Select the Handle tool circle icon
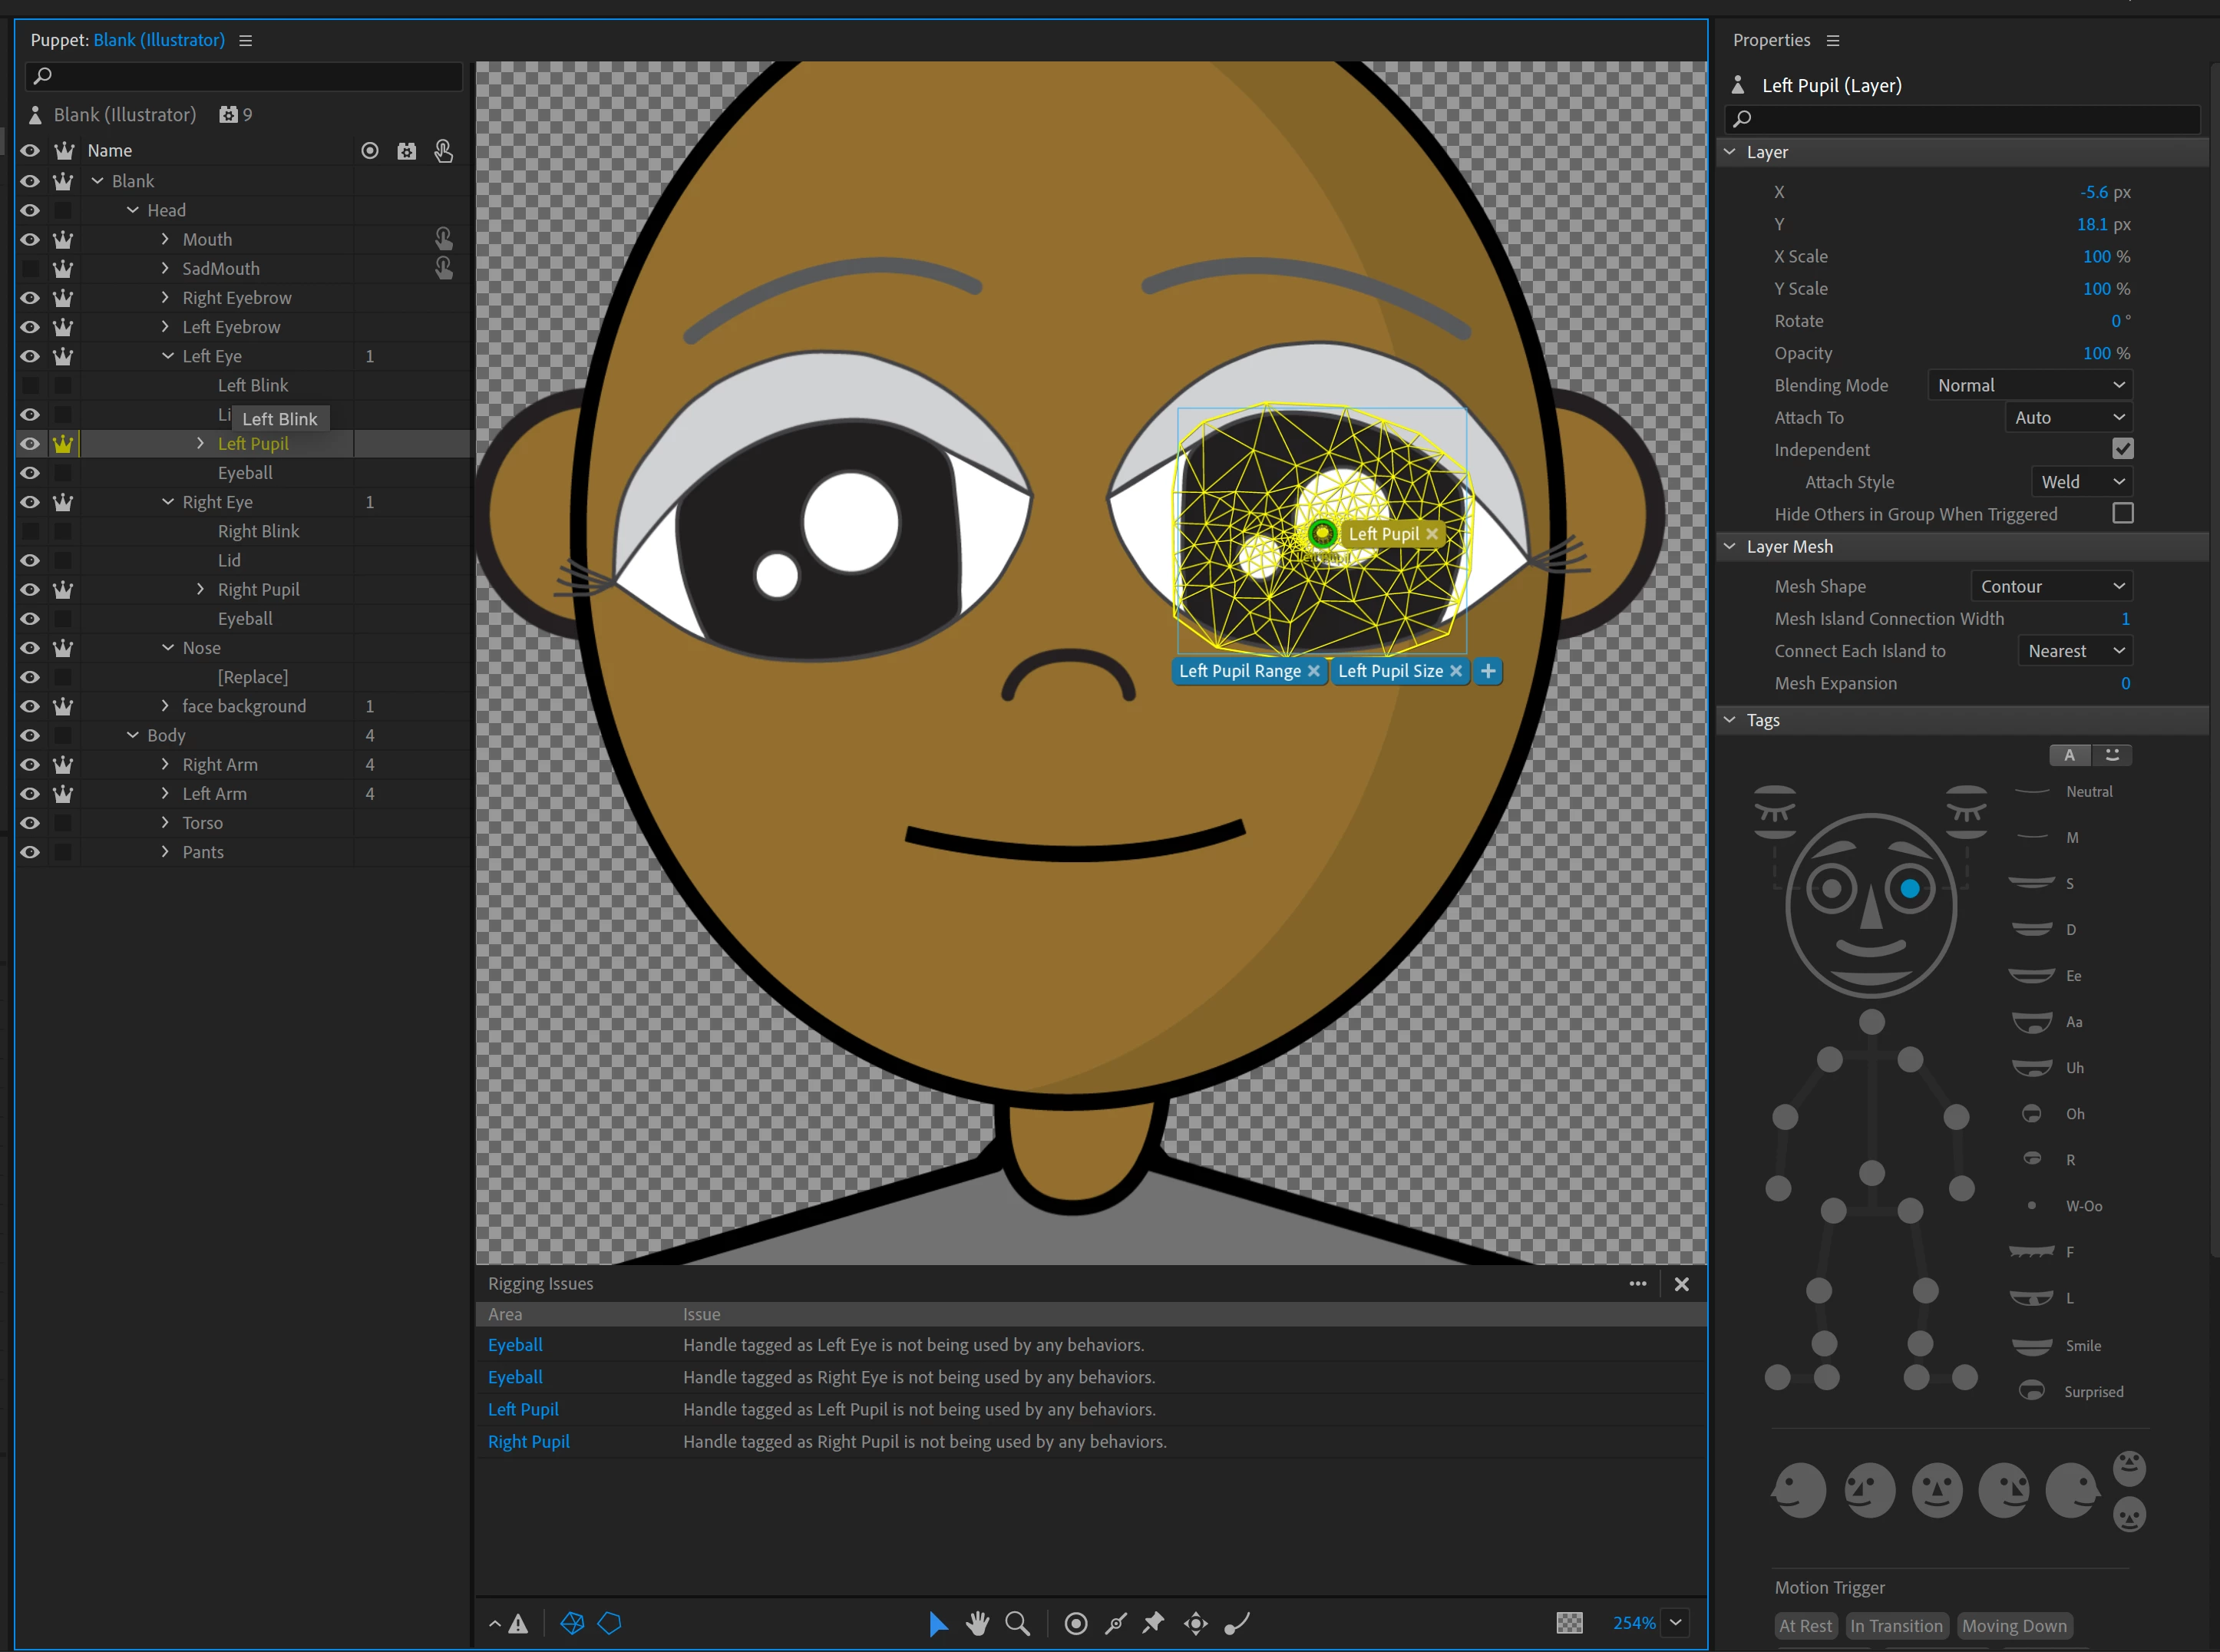Viewport: 2220px width, 1652px height. pyautogui.click(x=1076, y=1623)
